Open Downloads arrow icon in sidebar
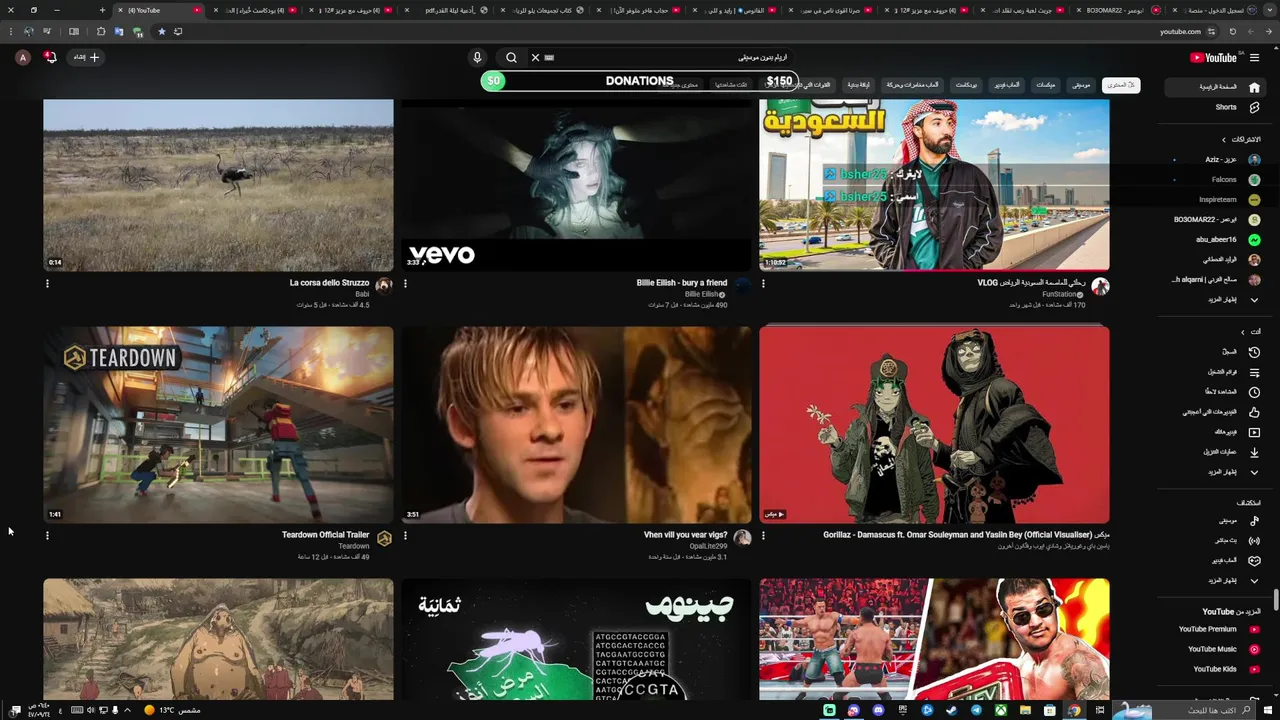The image size is (1280, 720). coord(1254,452)
